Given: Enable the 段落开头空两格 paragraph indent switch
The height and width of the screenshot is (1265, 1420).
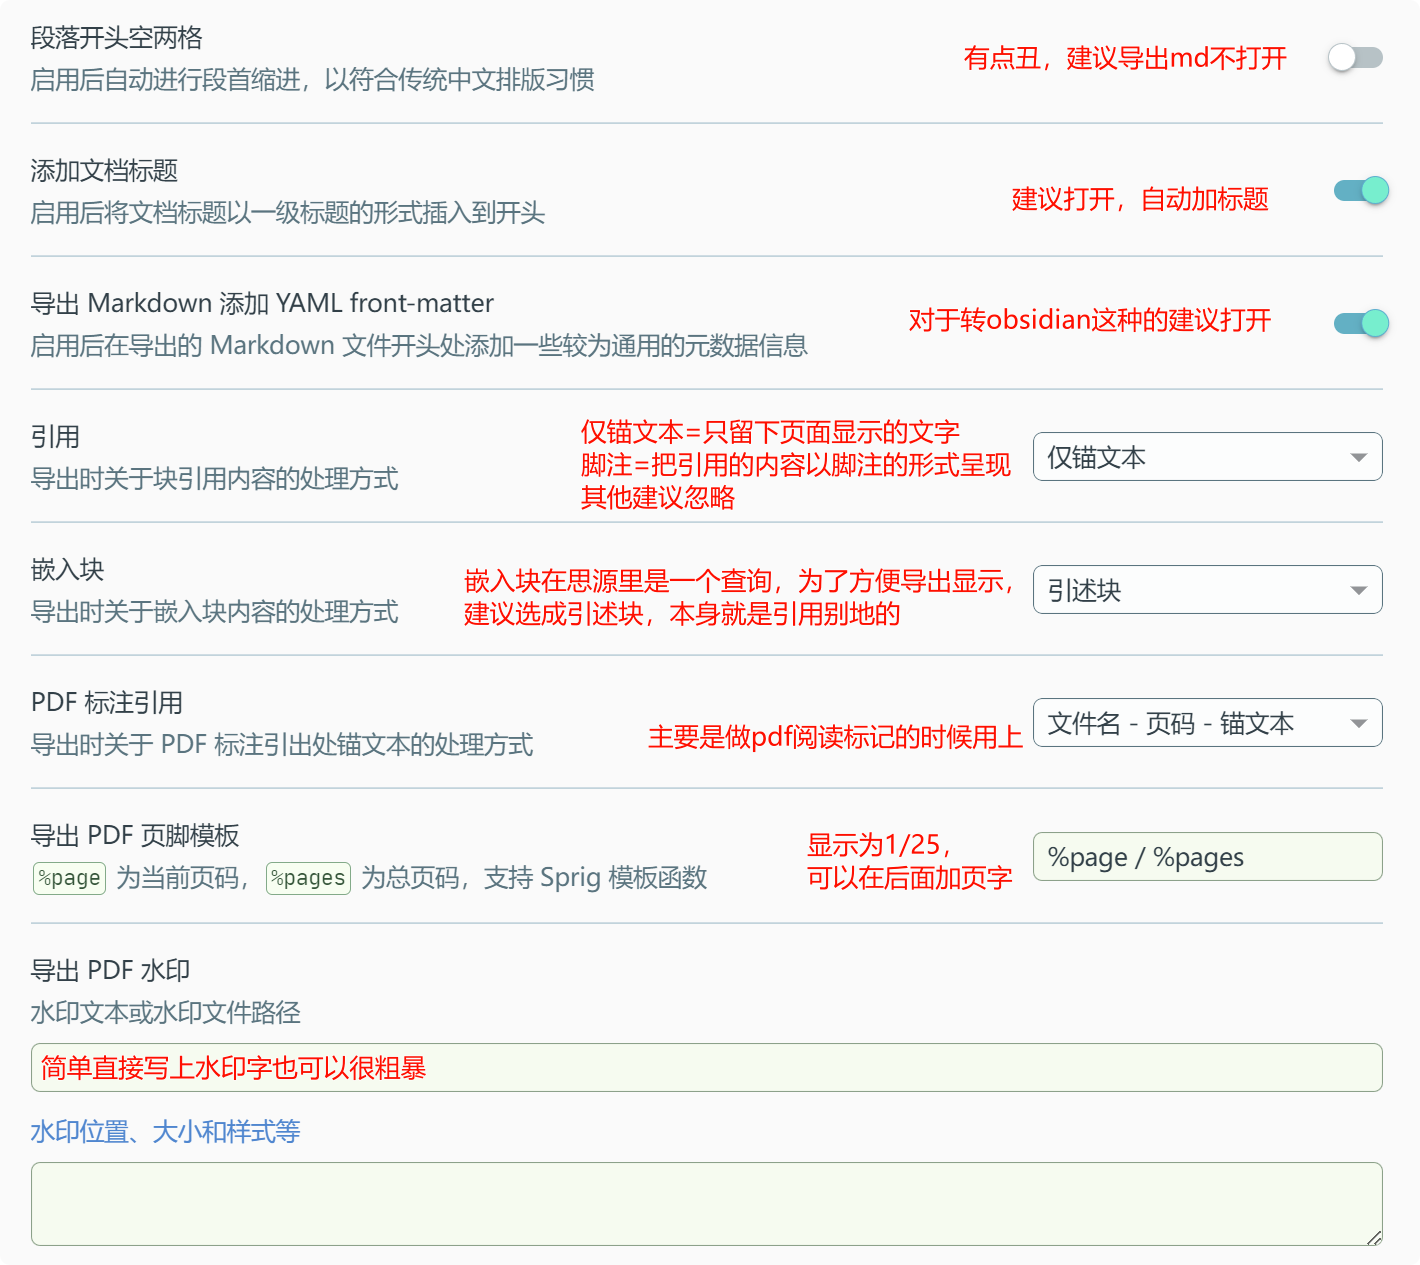Looking at the screenshot, I should (1355, 58).
